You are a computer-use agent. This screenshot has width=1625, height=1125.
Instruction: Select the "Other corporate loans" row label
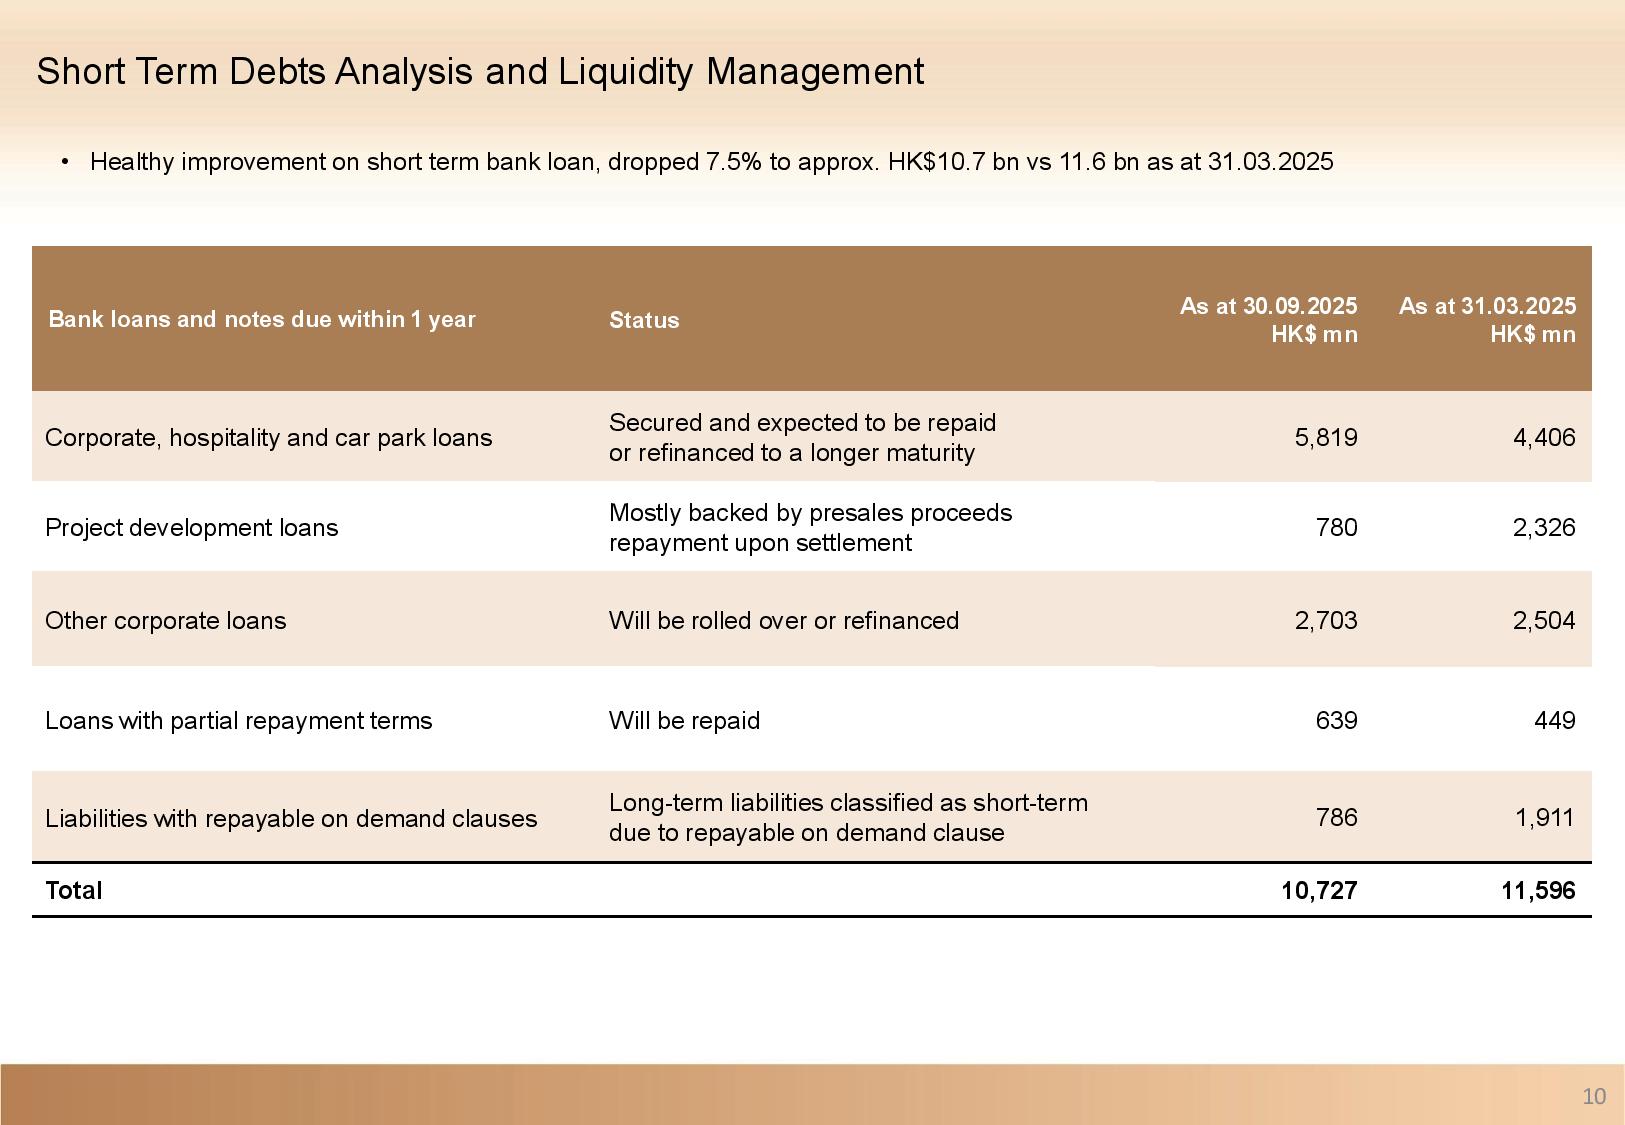tap(166, 621)
